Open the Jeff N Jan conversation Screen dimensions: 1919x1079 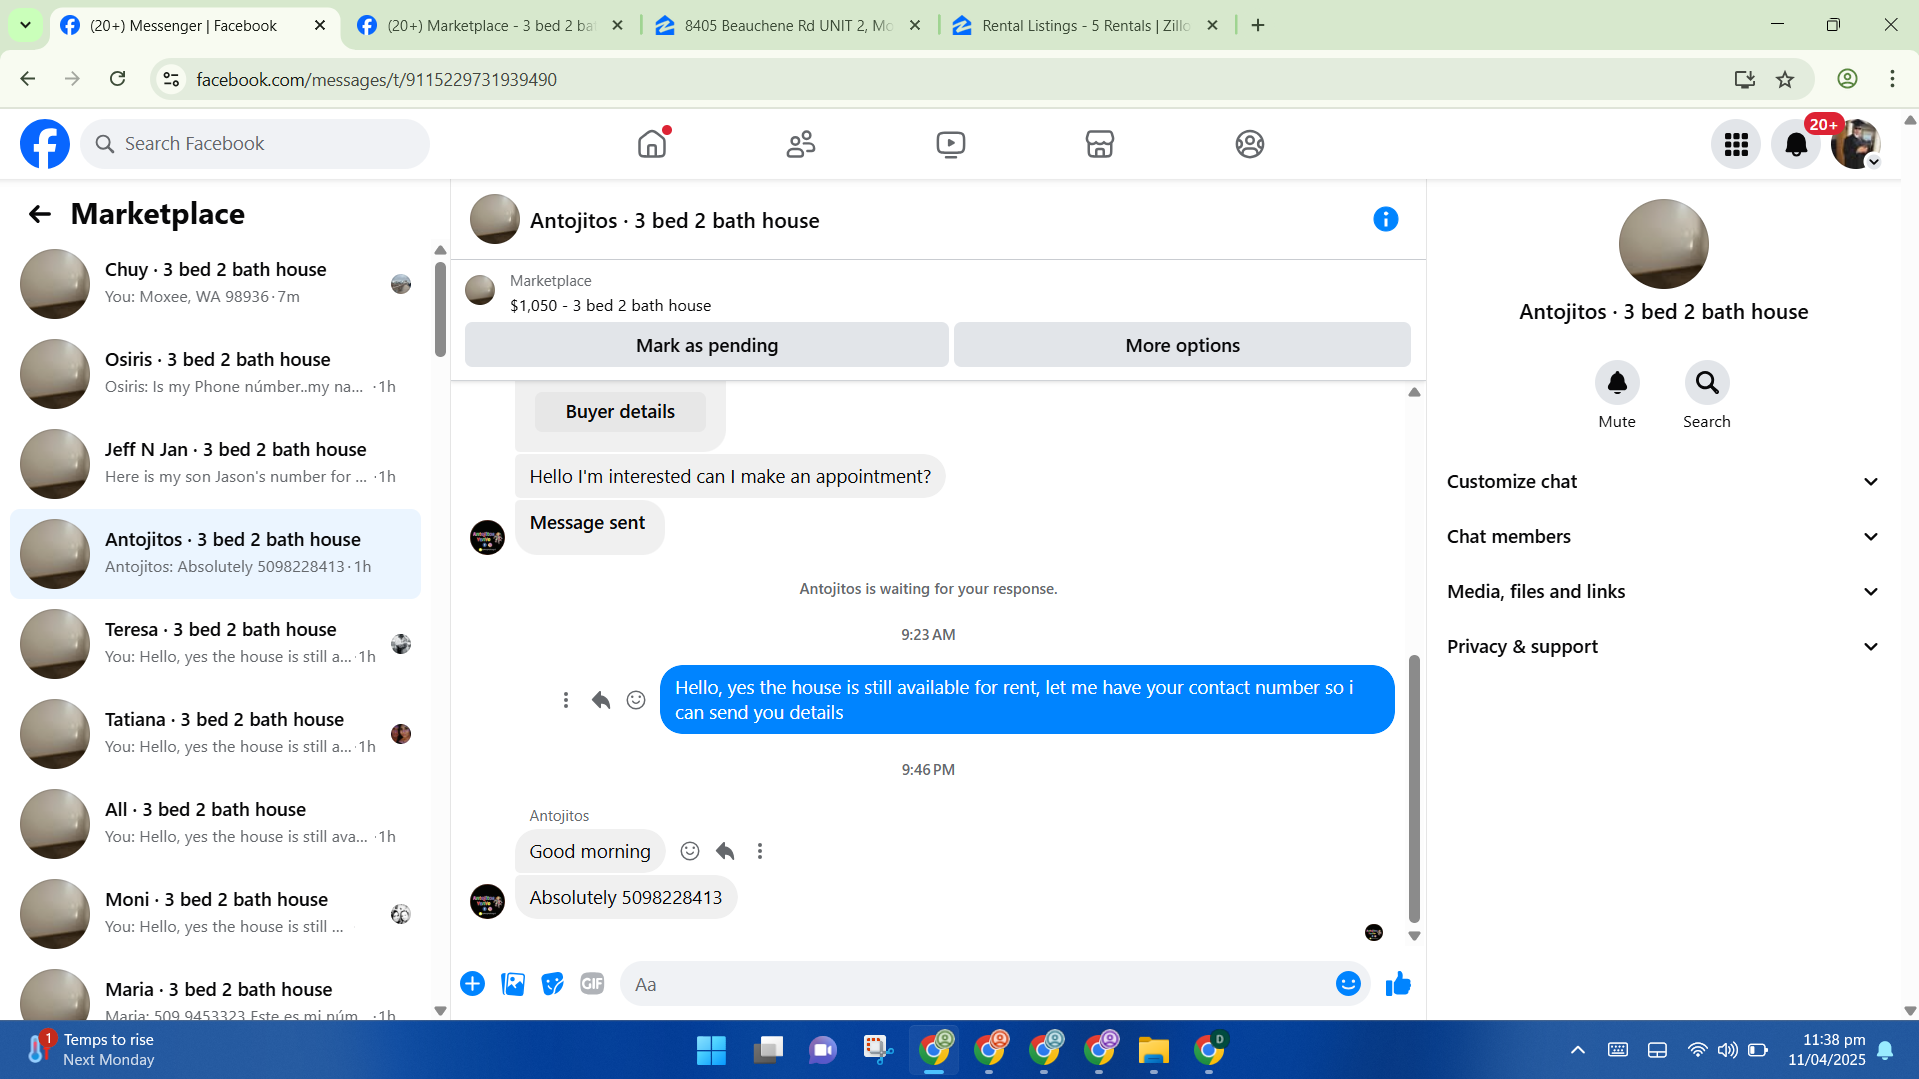point(215,464)
